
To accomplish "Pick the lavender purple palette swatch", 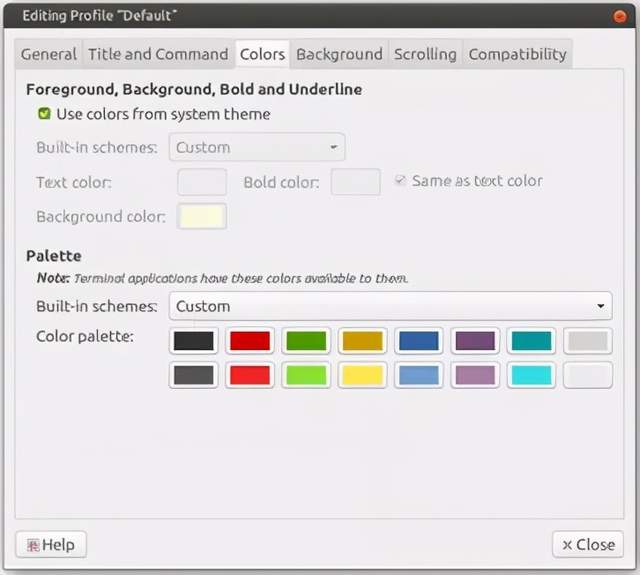I will (x=475, y=375).
